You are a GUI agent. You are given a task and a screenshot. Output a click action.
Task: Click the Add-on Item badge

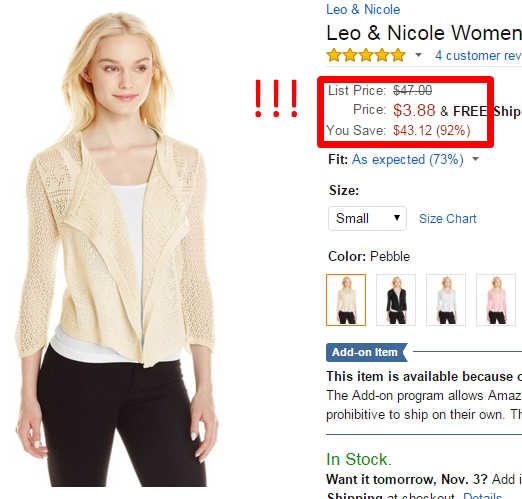pyautogui.click(x=367, y=352)
